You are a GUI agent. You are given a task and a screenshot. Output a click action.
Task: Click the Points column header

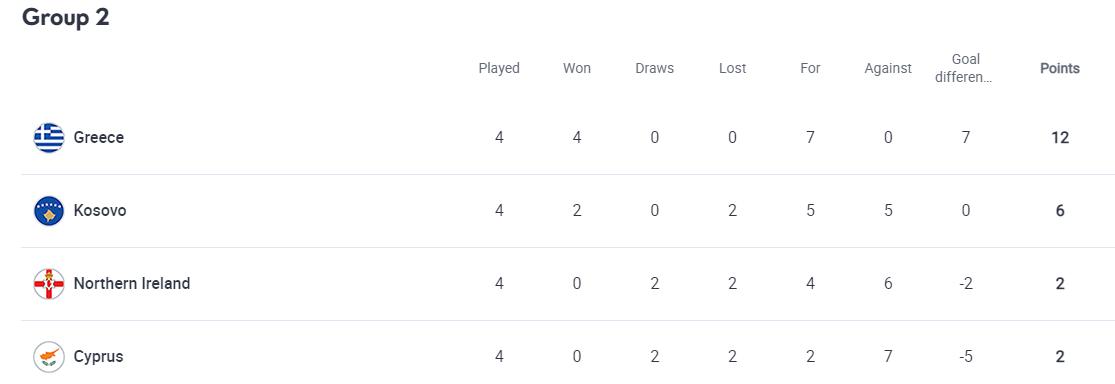1060,68
